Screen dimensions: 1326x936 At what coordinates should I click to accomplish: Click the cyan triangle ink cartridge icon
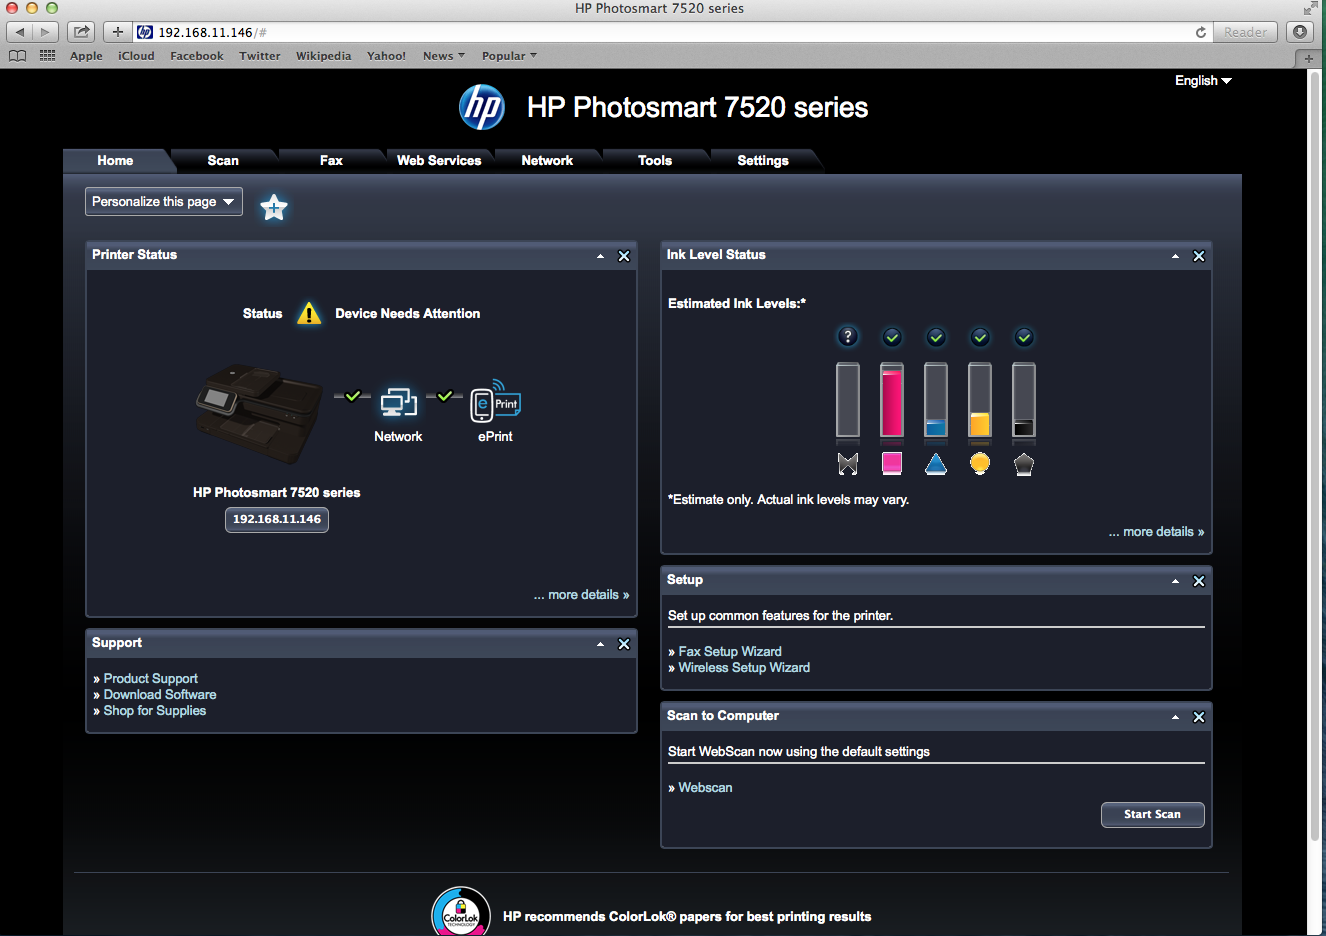click(x=936, y=464)
